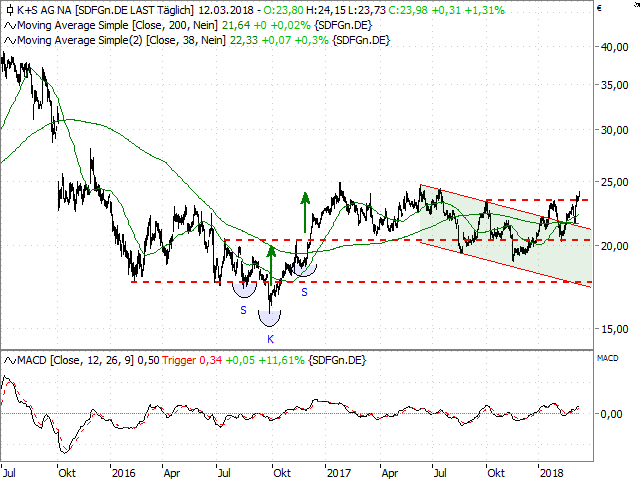Select the Moving Average Simple(2) [Close, 38, Nein] label

click(x=122, y=41)
